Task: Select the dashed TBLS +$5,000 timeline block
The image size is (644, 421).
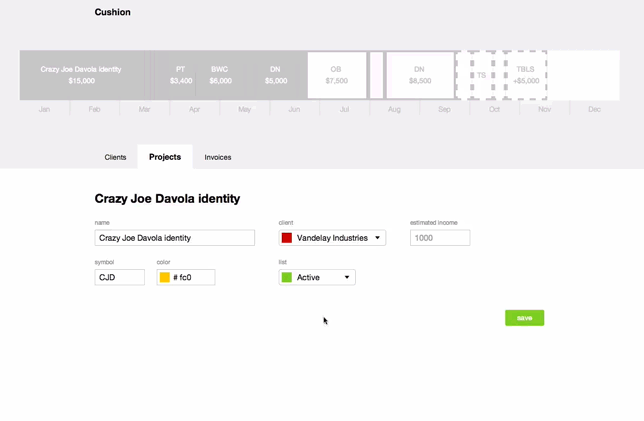Action: point(526,75)
